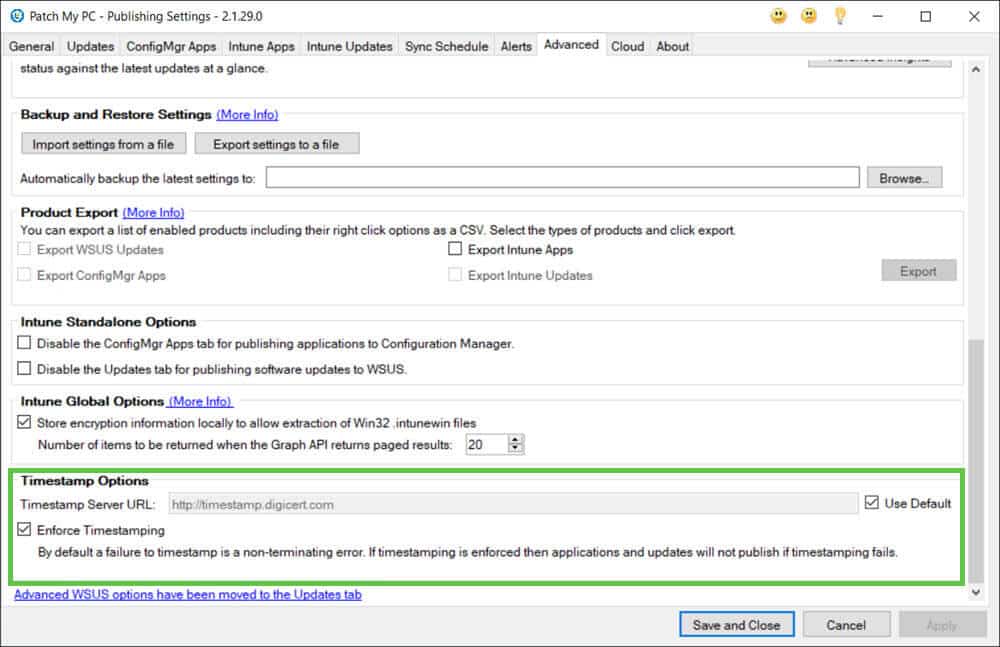Open the ConfigMgr Apps tab
This screenshot has width=1000, height=647.
pos(171,47)
